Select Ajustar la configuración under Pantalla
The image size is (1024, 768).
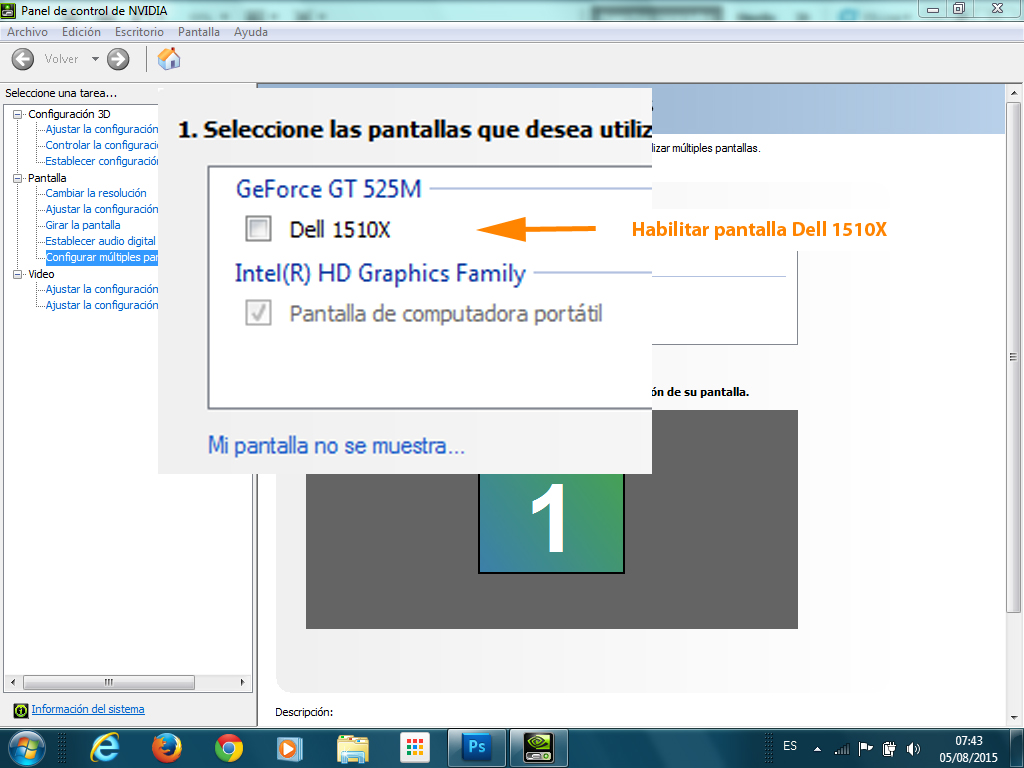click(102, 209)
